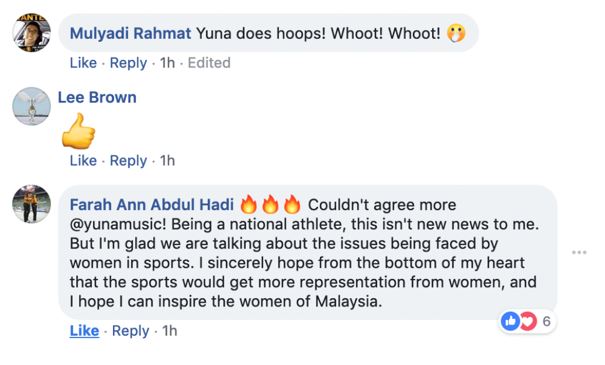Open the three-dot options menu on Farah's comment

click(x=579, y=252)
